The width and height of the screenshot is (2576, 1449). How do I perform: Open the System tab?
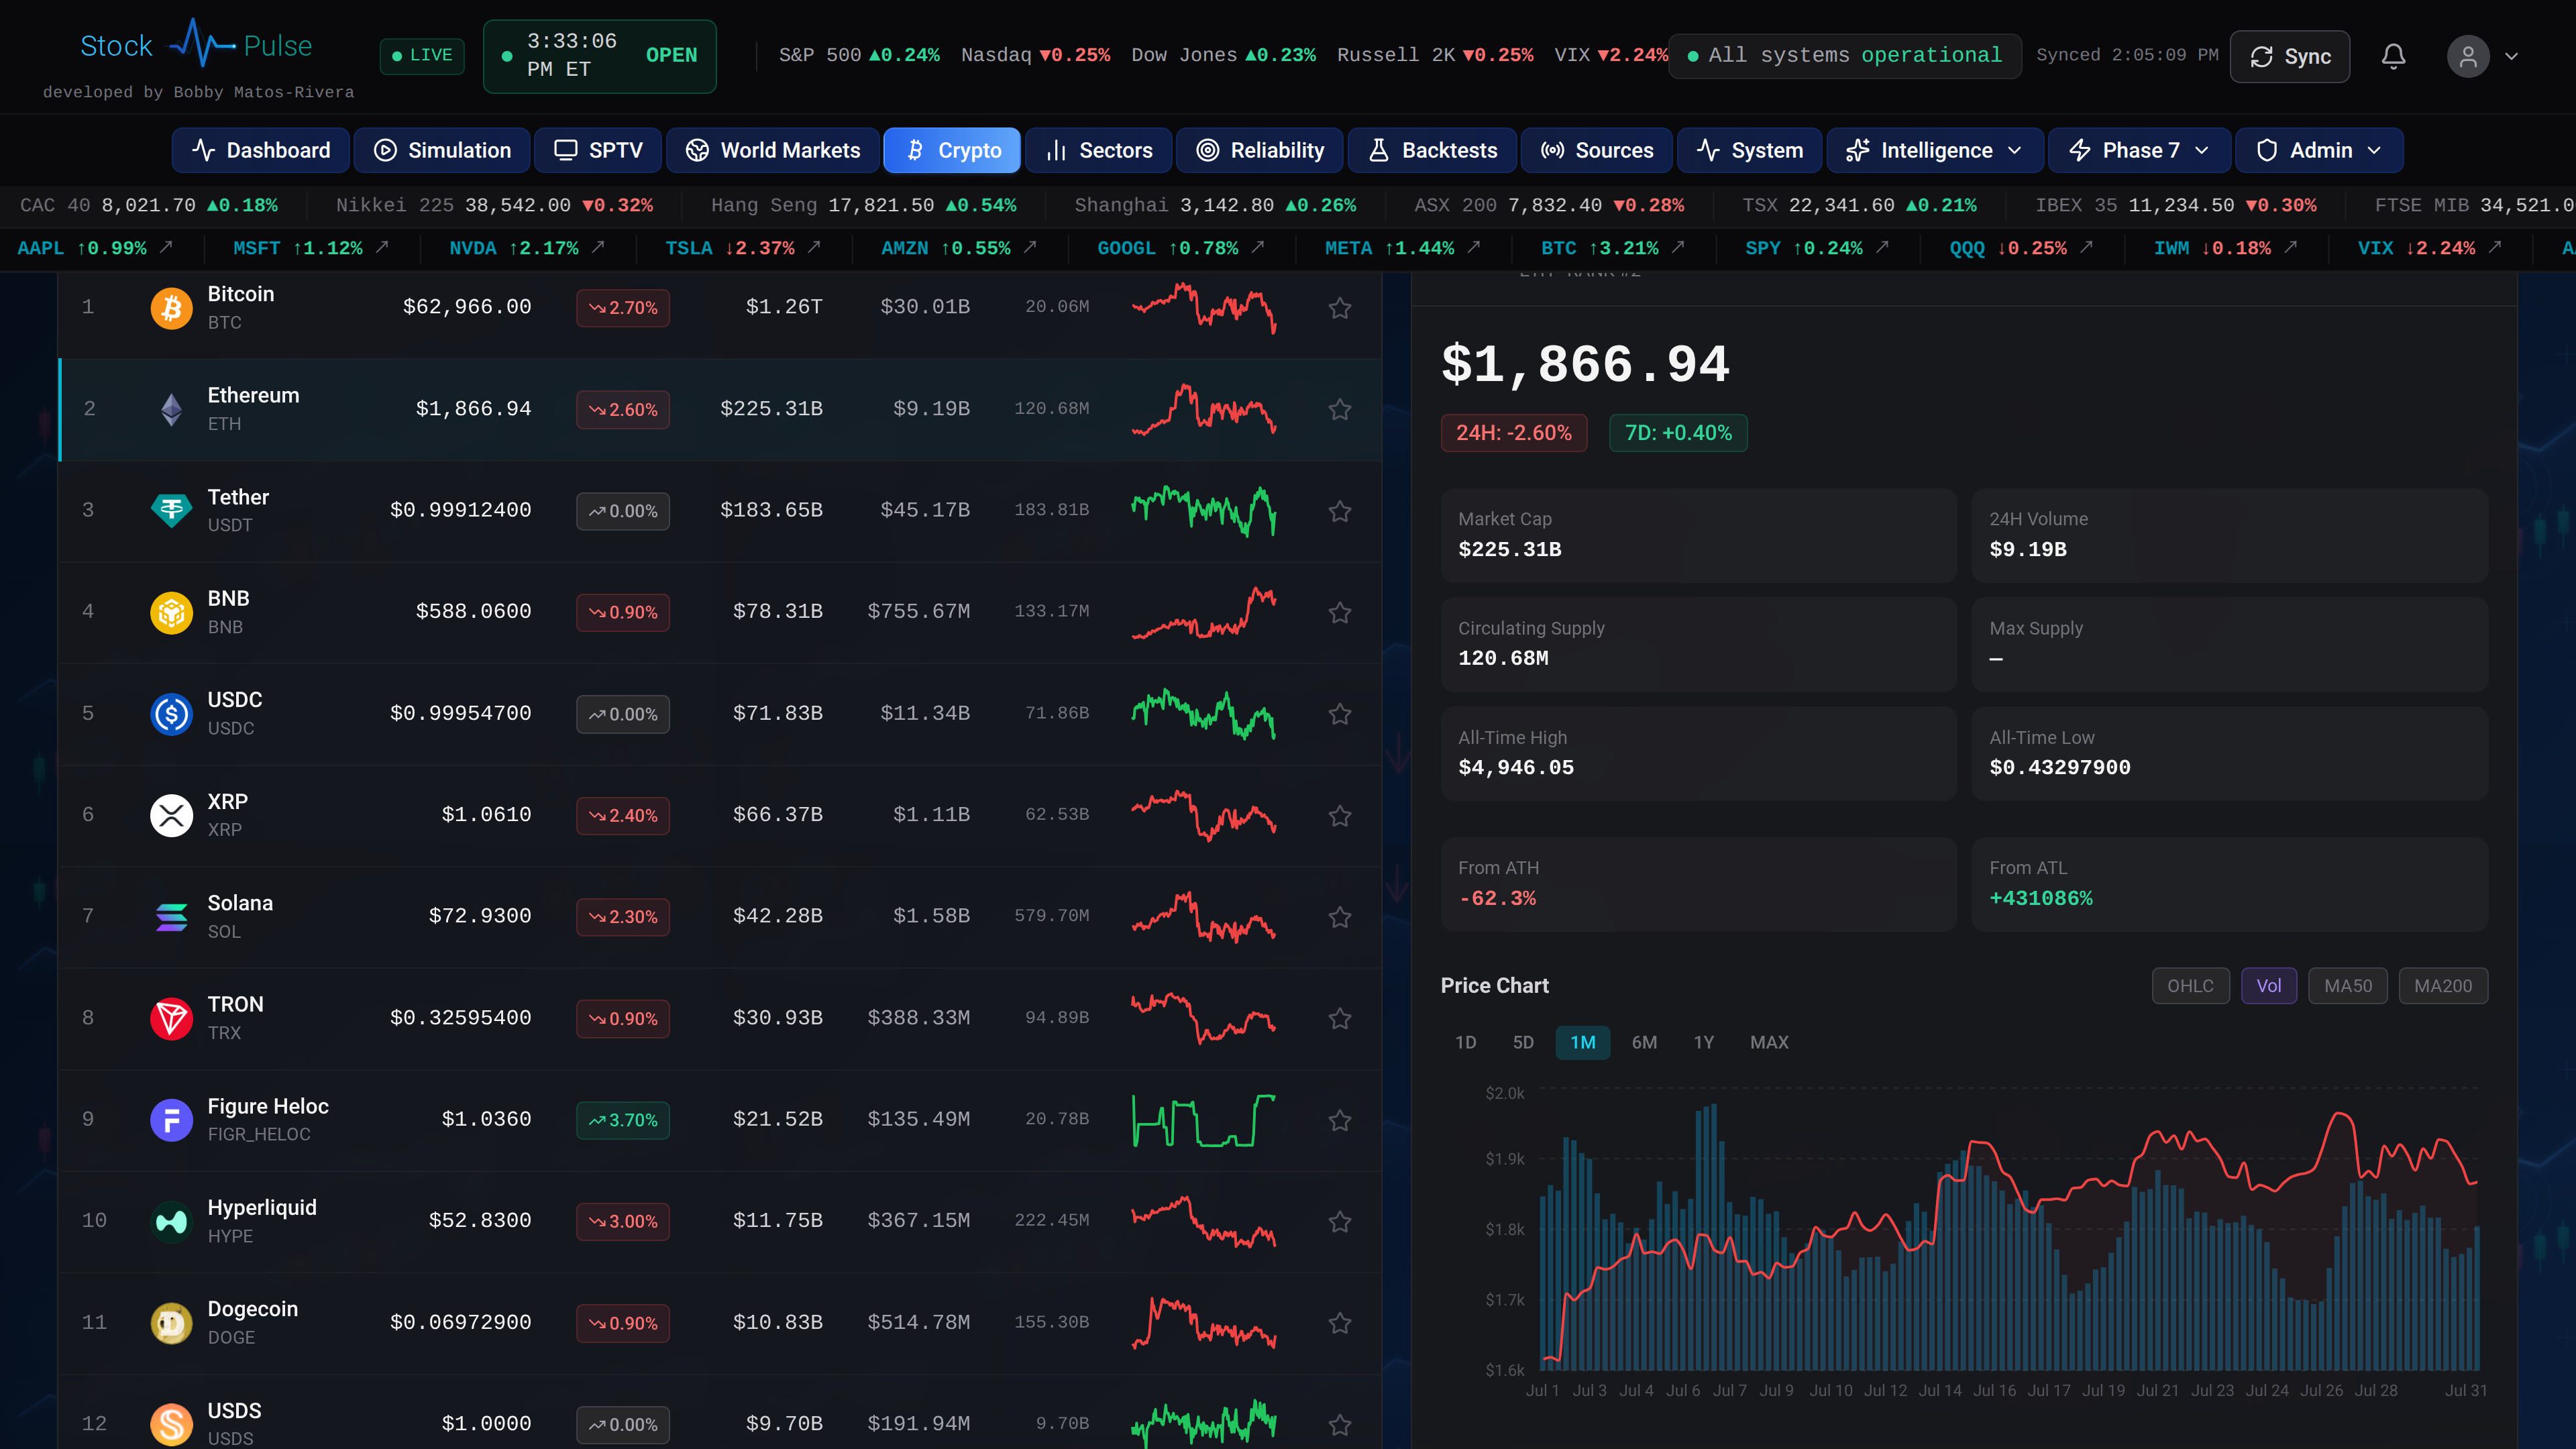pyautogui.click(x=1750, y=150)
